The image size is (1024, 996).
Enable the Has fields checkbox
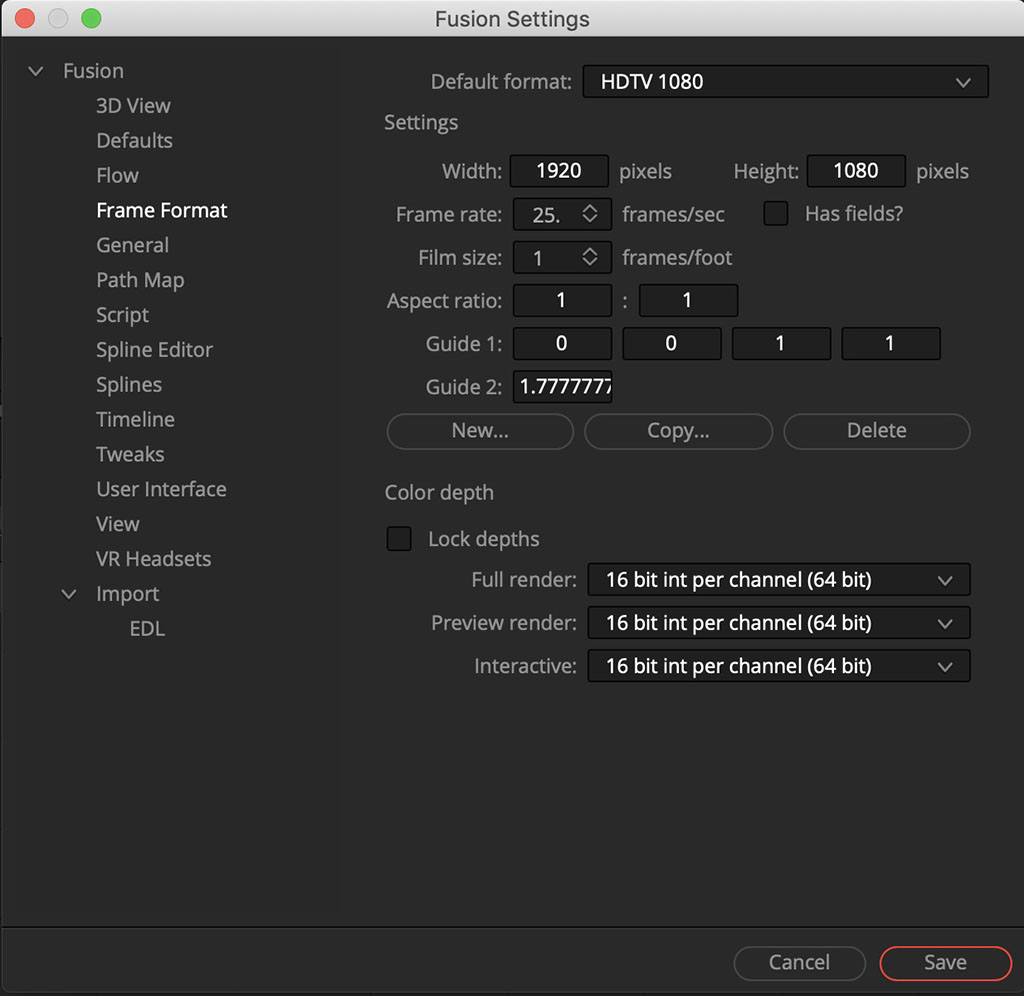776,214
